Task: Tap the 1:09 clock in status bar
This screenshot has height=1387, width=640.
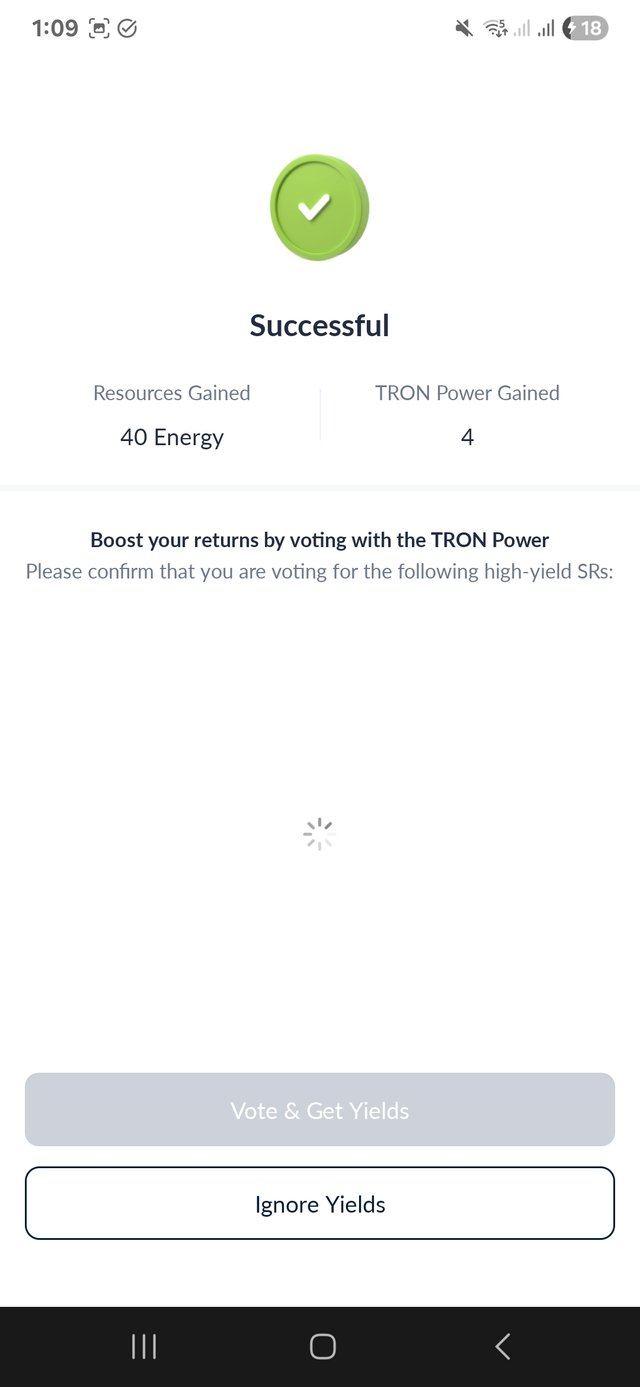Action: pyautogui.click(x=55, y=28)
